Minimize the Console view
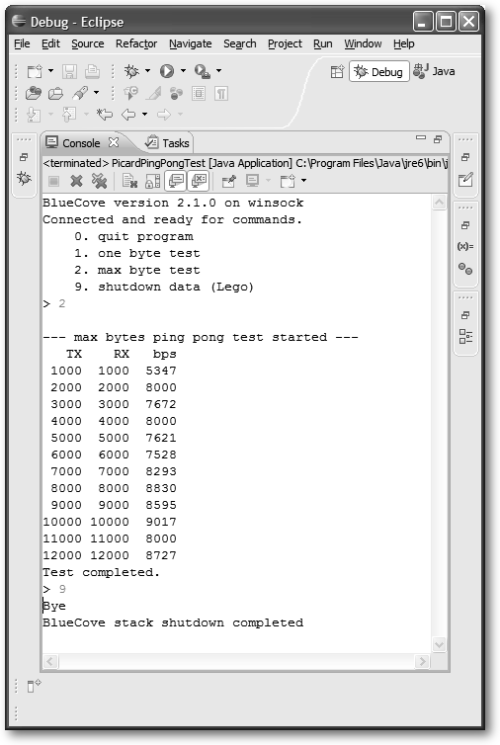500x745 pixels. tap(421, 138)
